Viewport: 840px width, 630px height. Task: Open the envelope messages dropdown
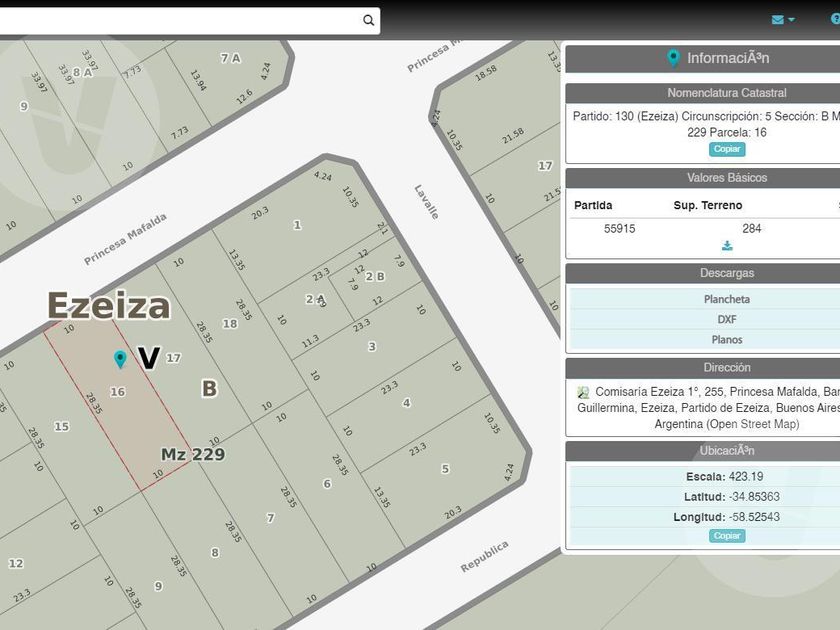coord(783,20)
